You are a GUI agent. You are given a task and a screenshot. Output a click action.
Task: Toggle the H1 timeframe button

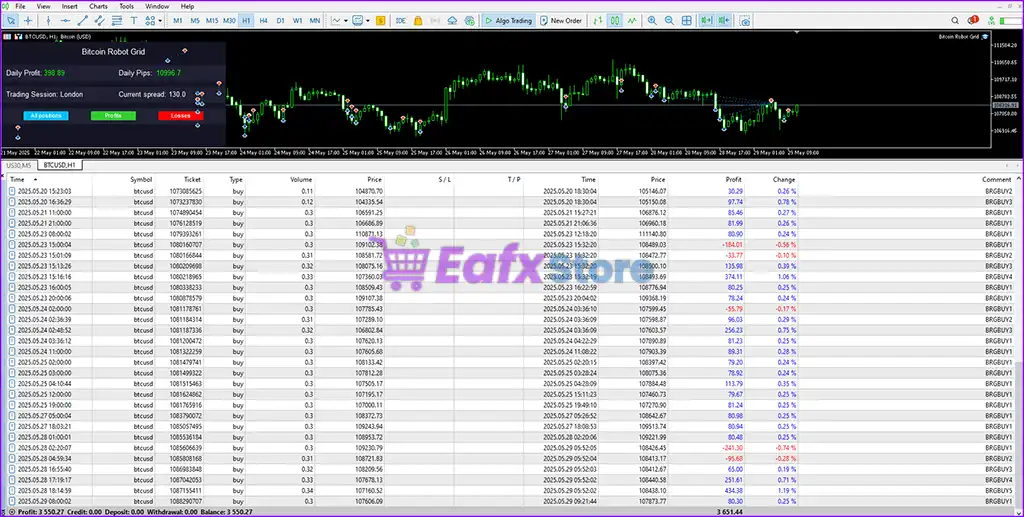click(x=246, y=21)
